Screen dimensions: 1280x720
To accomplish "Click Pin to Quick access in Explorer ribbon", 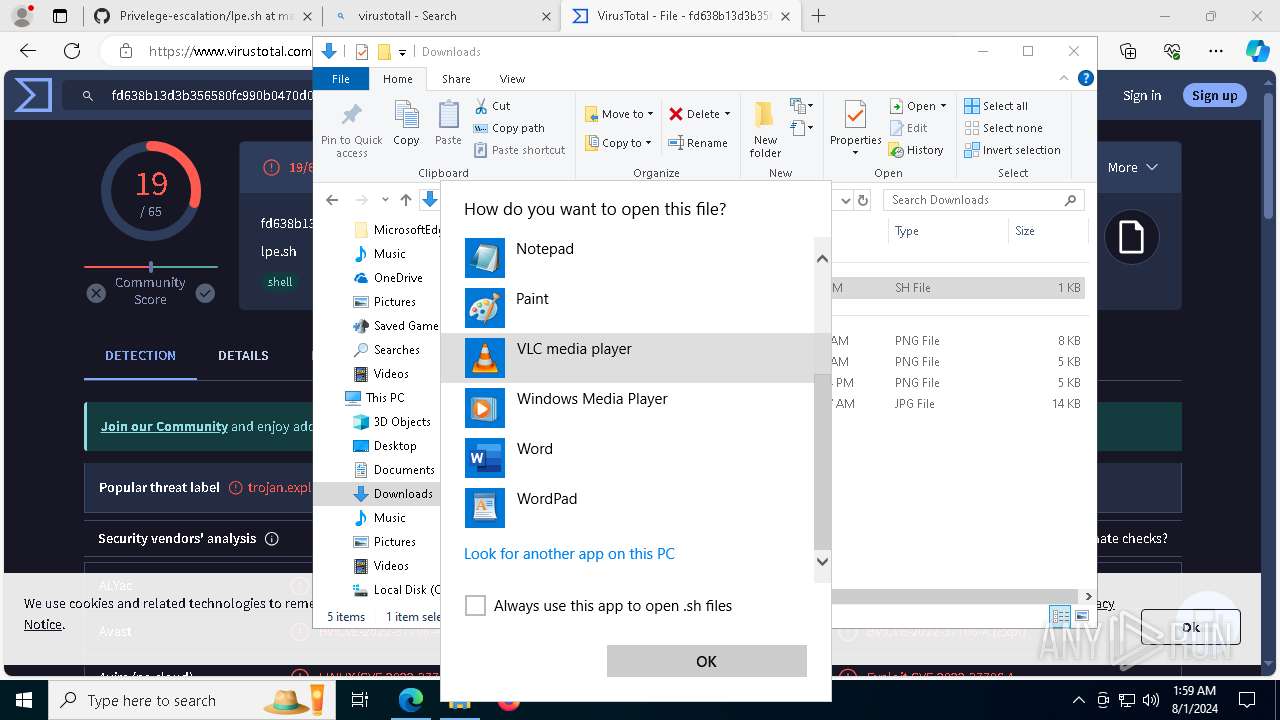I will (351, 129).
